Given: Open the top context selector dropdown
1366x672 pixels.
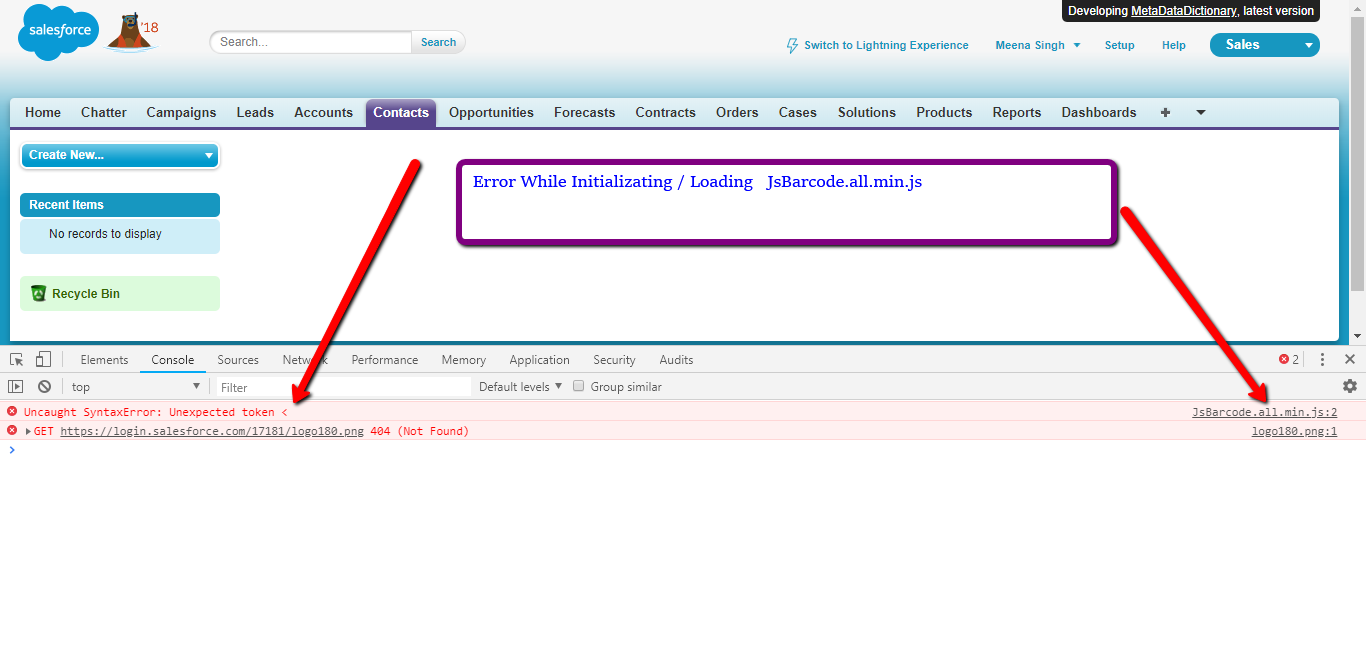Looking at the screenshot, I should point(136,386).
